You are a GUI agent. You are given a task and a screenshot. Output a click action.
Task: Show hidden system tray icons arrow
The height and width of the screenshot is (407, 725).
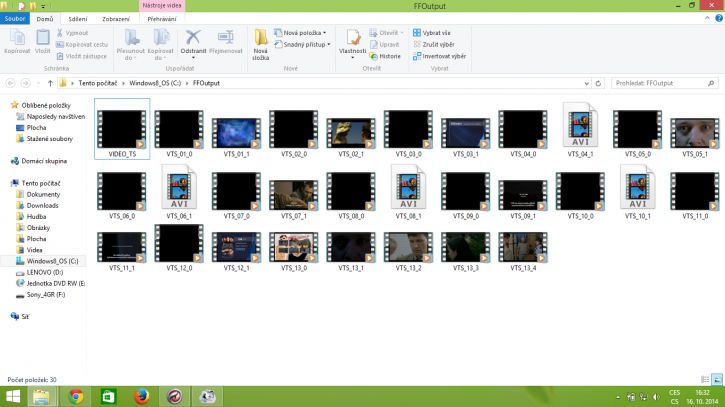coord(618,397)
